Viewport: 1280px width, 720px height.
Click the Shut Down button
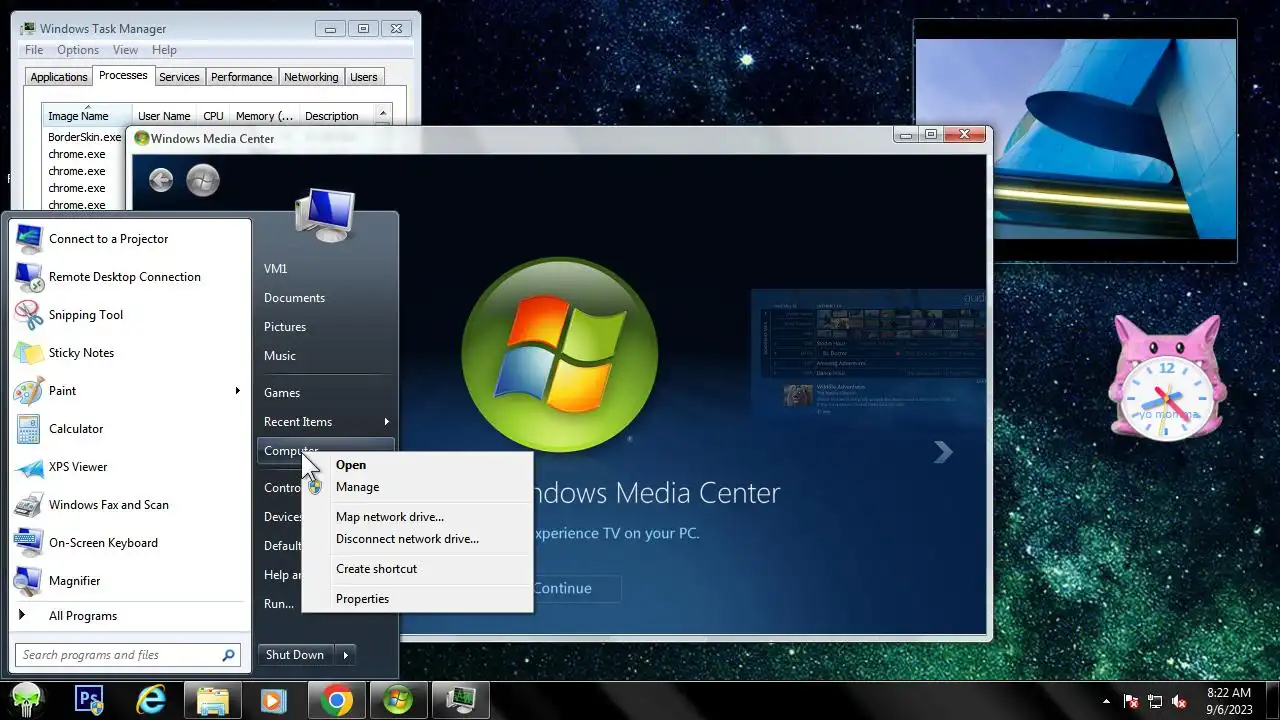point(295,655)
